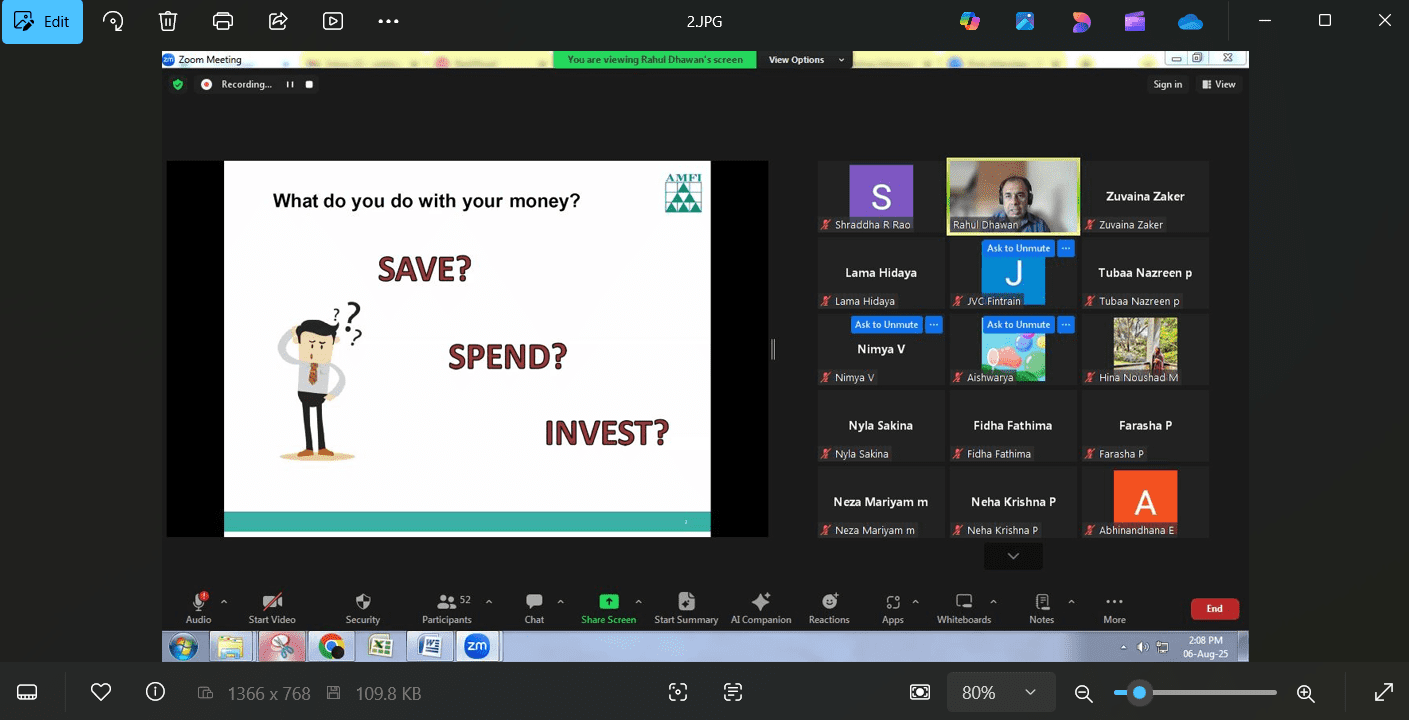Image resolution: width=1409 pixels, height=720 pixels.
Task: Start slideshow with the play icon
Action: (x=333, y=21)
